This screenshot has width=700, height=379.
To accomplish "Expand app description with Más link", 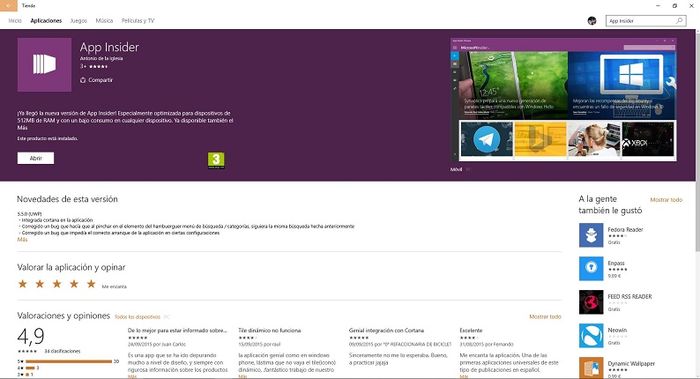I will coord(22,128).
